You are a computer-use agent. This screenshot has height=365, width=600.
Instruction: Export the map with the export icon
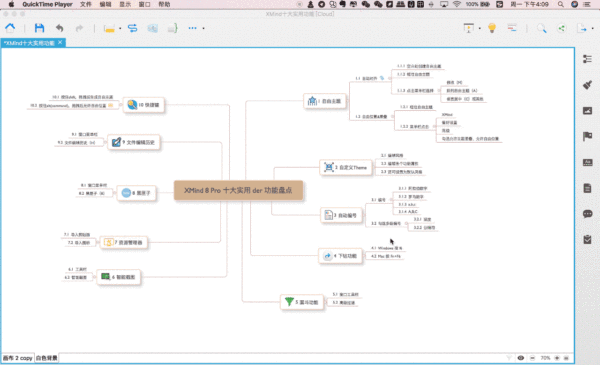coord(582,28)
